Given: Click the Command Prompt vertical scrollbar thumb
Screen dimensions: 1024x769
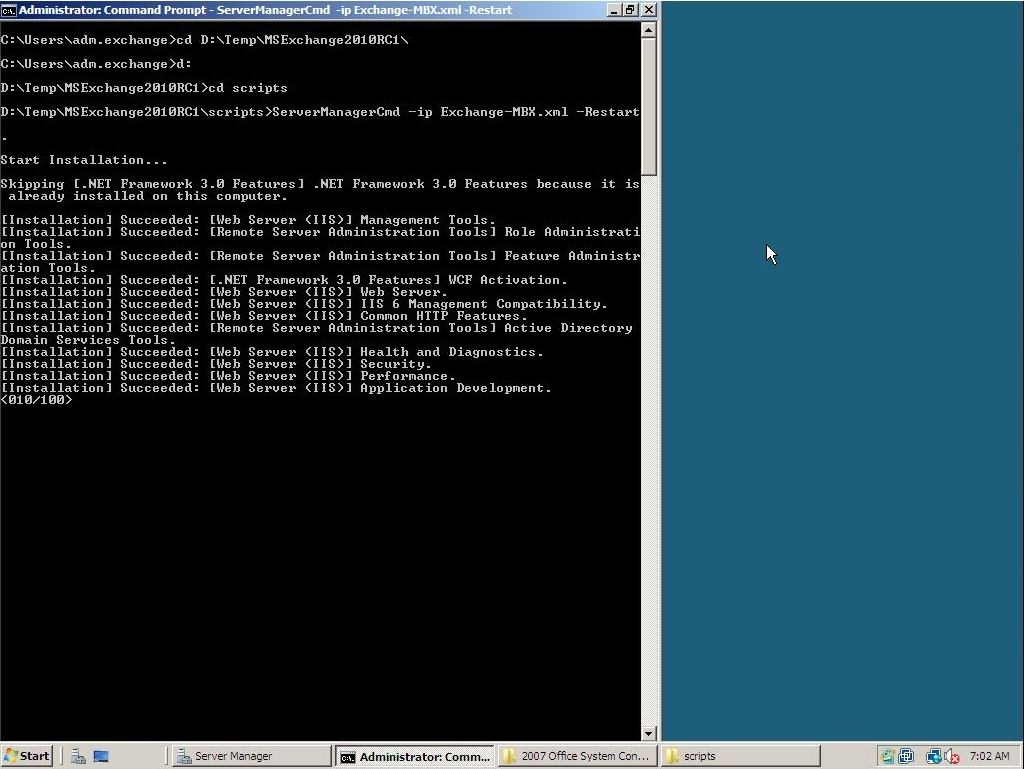Looking at the screenshot, I should click(x=648, y=106).
